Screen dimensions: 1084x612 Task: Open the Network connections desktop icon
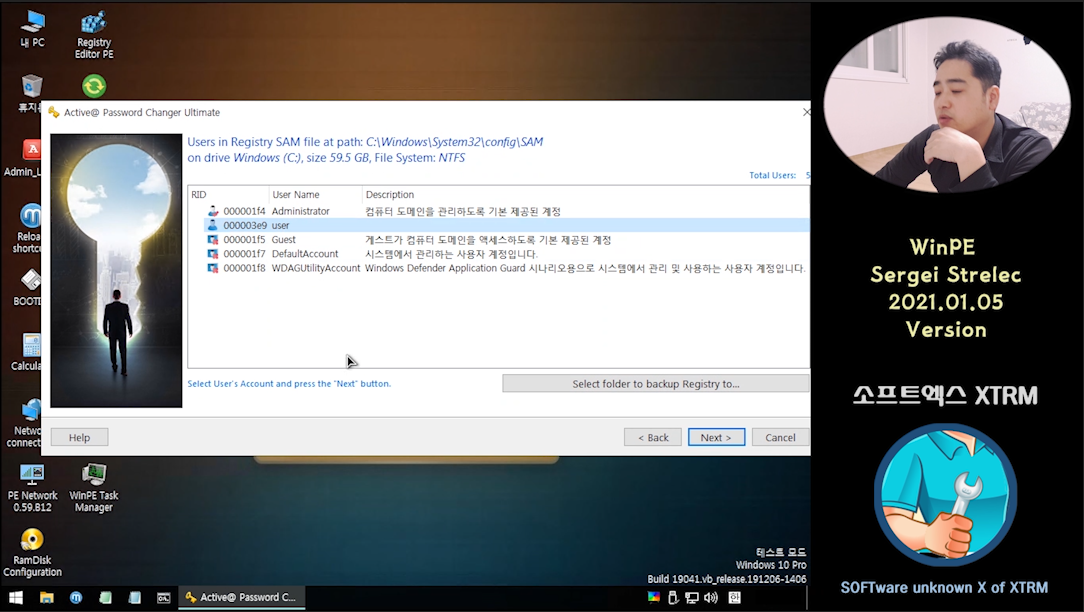[26, 423]
